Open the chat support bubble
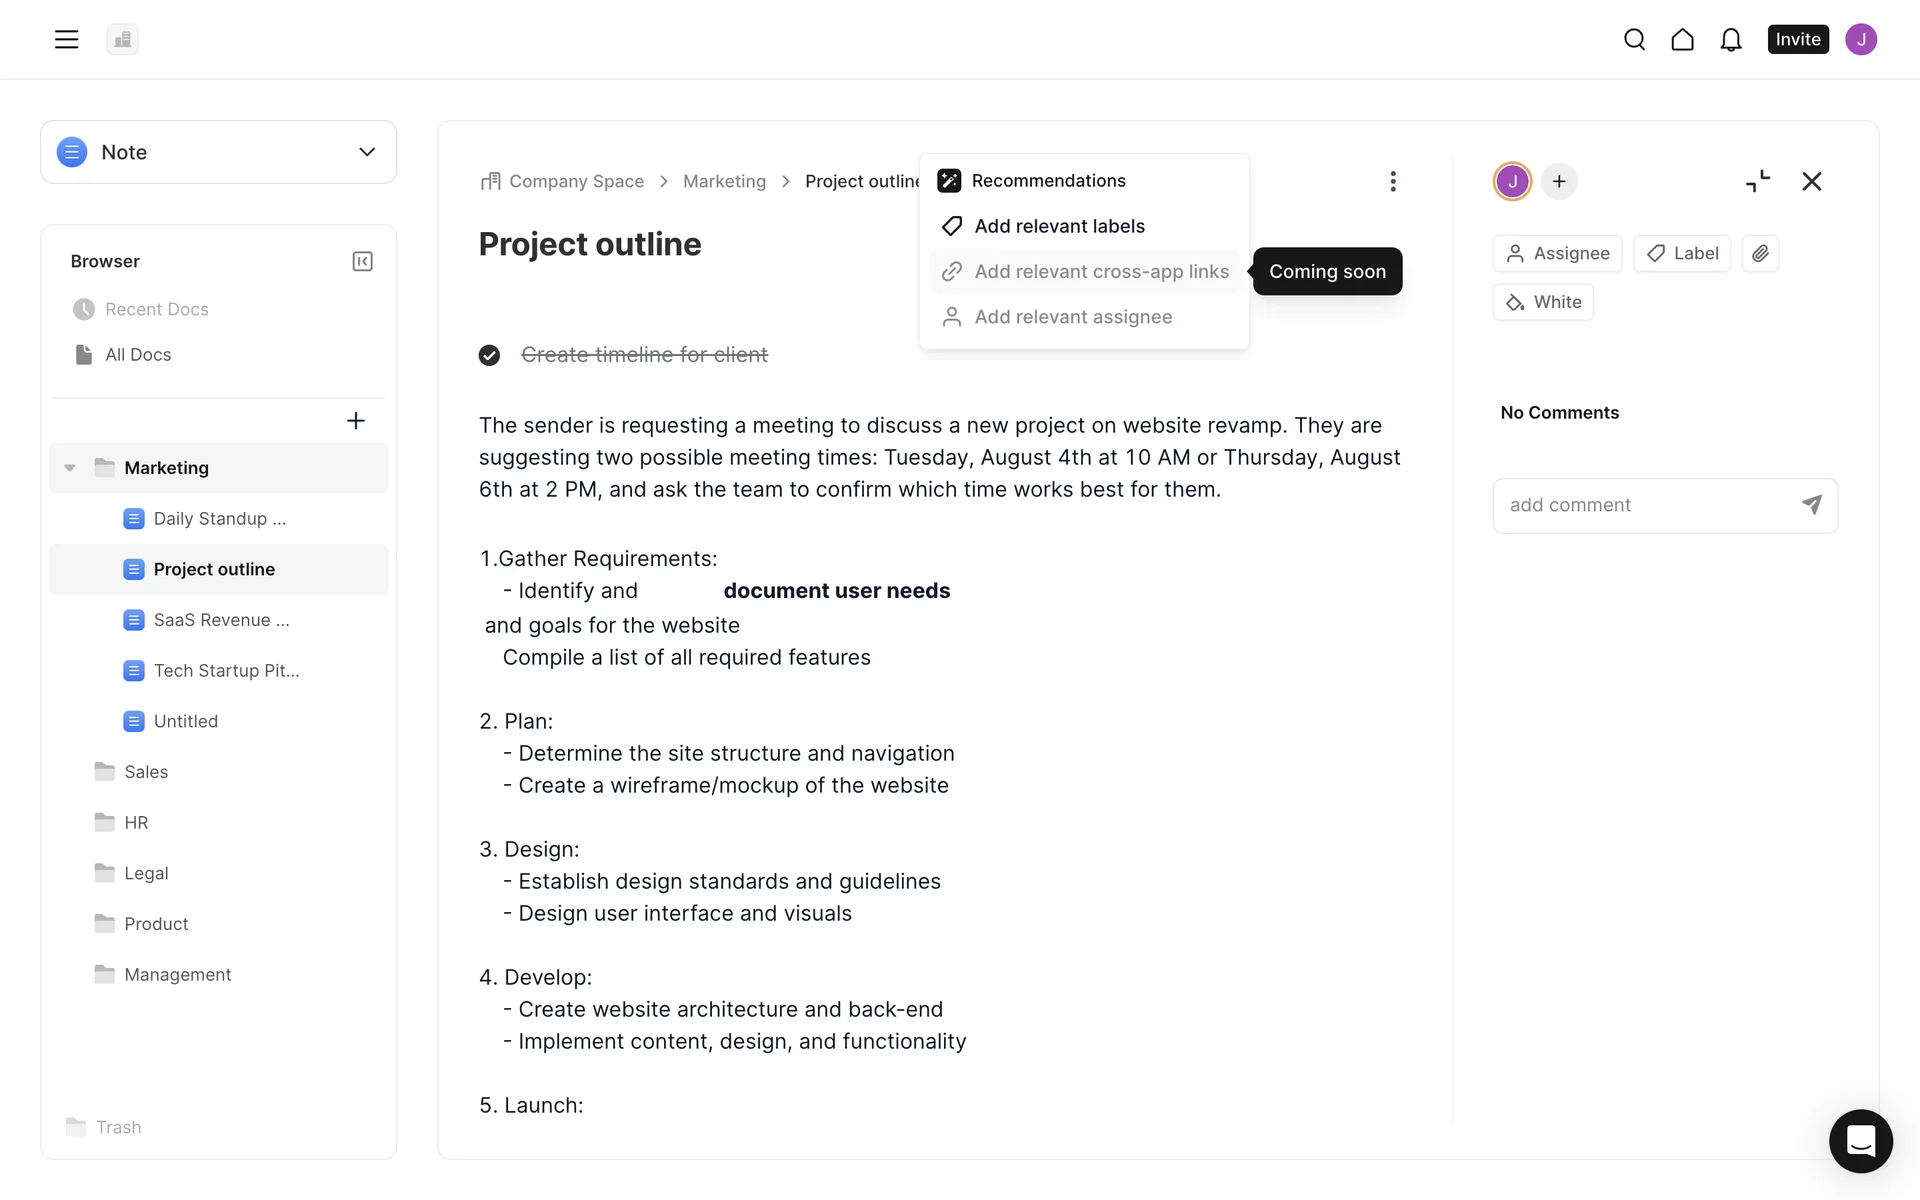The image size is (1920, 1200). 1860,1140
